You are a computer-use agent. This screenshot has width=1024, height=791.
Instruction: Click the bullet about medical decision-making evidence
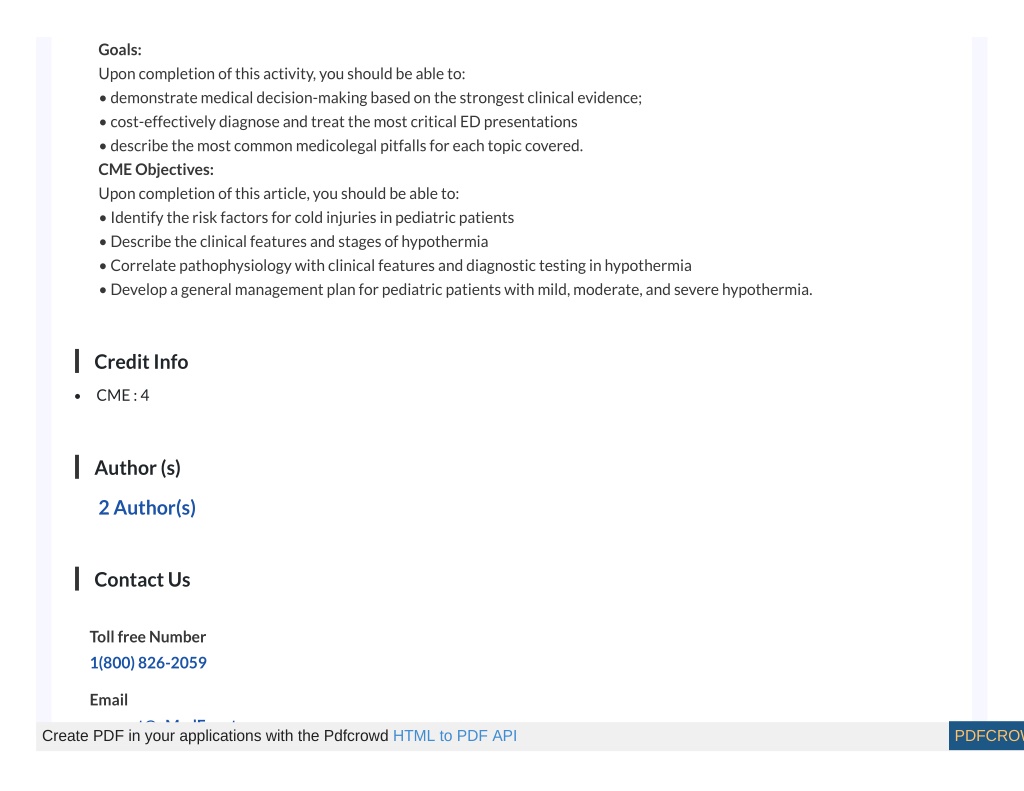(370, 98)
